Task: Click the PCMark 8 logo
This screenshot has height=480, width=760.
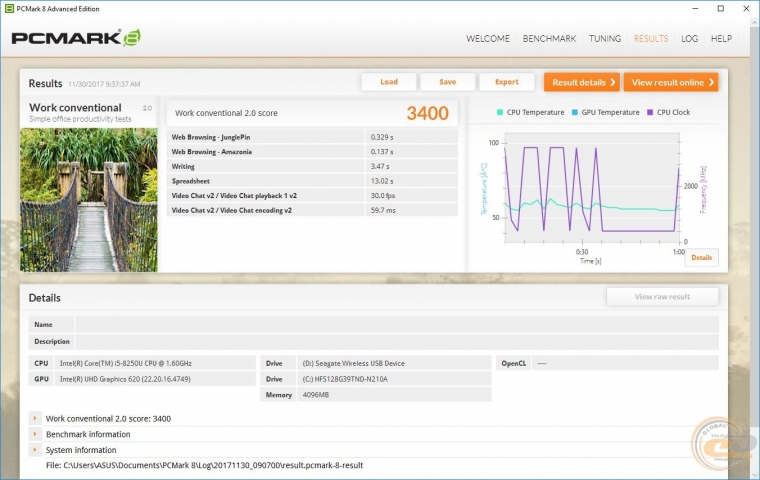Action: click(76, 38)
